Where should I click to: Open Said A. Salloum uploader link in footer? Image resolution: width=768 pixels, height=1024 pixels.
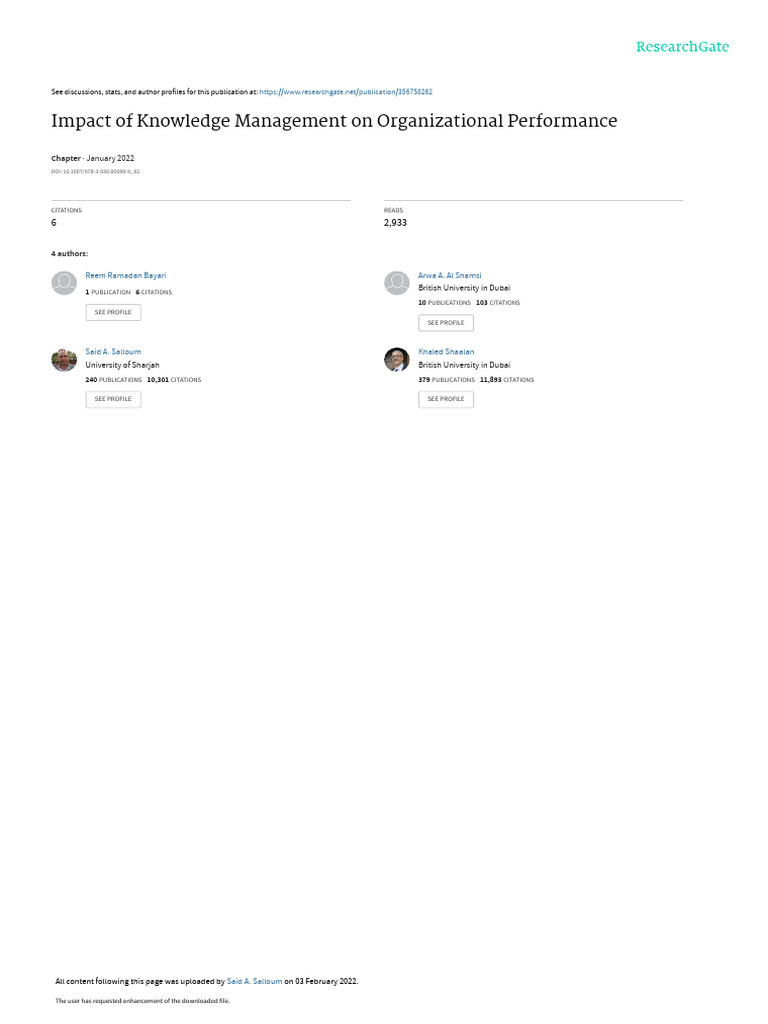pos(254,981)
